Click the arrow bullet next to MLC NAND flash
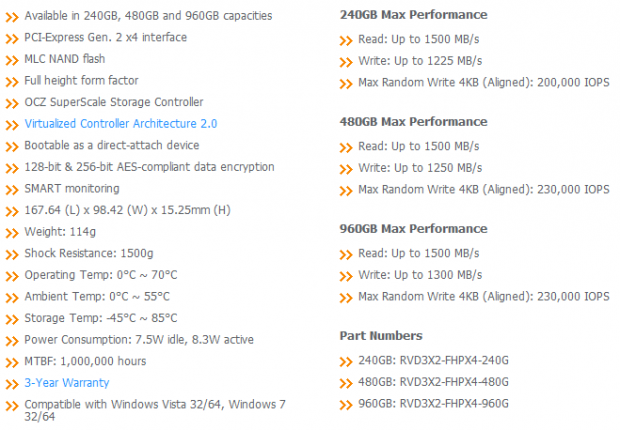 12,61
